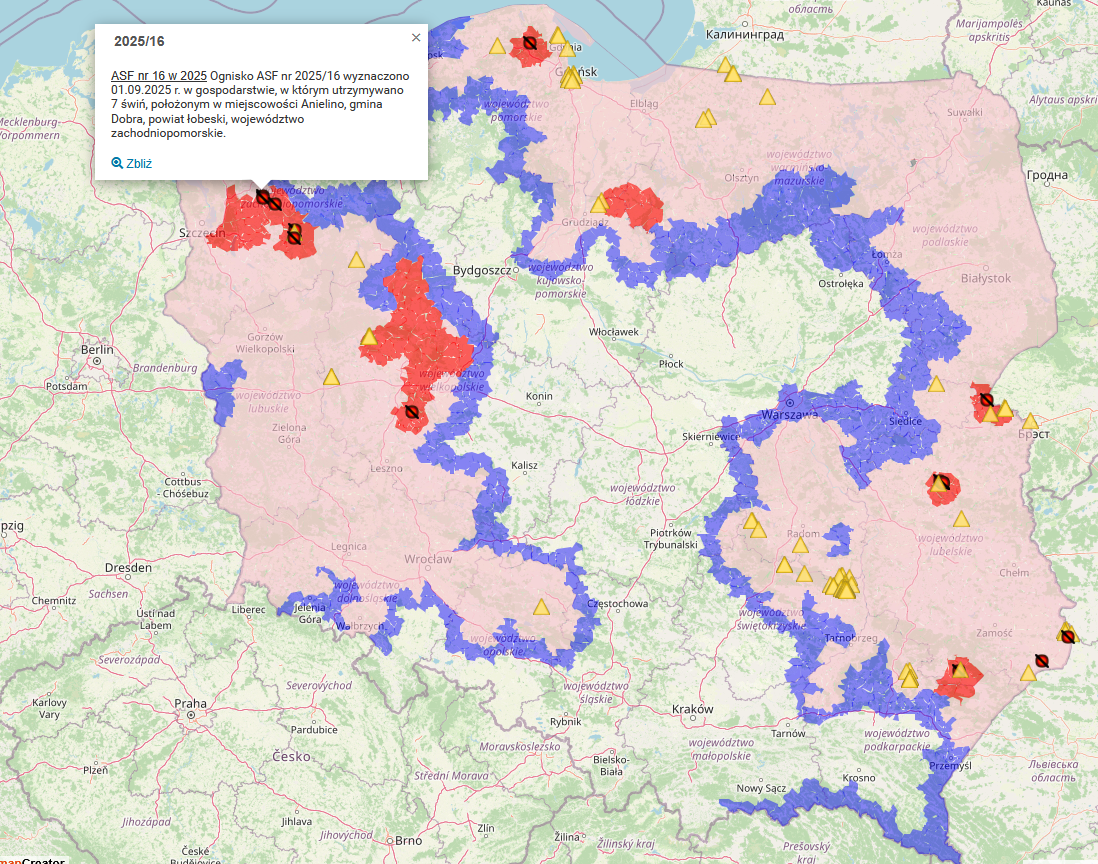Image resolution: width=1098 pixels, height=864 pixels.
Task: Click the yellow triangle east of Gorzów Wielkopolski
Action: [x=331, y=377]
